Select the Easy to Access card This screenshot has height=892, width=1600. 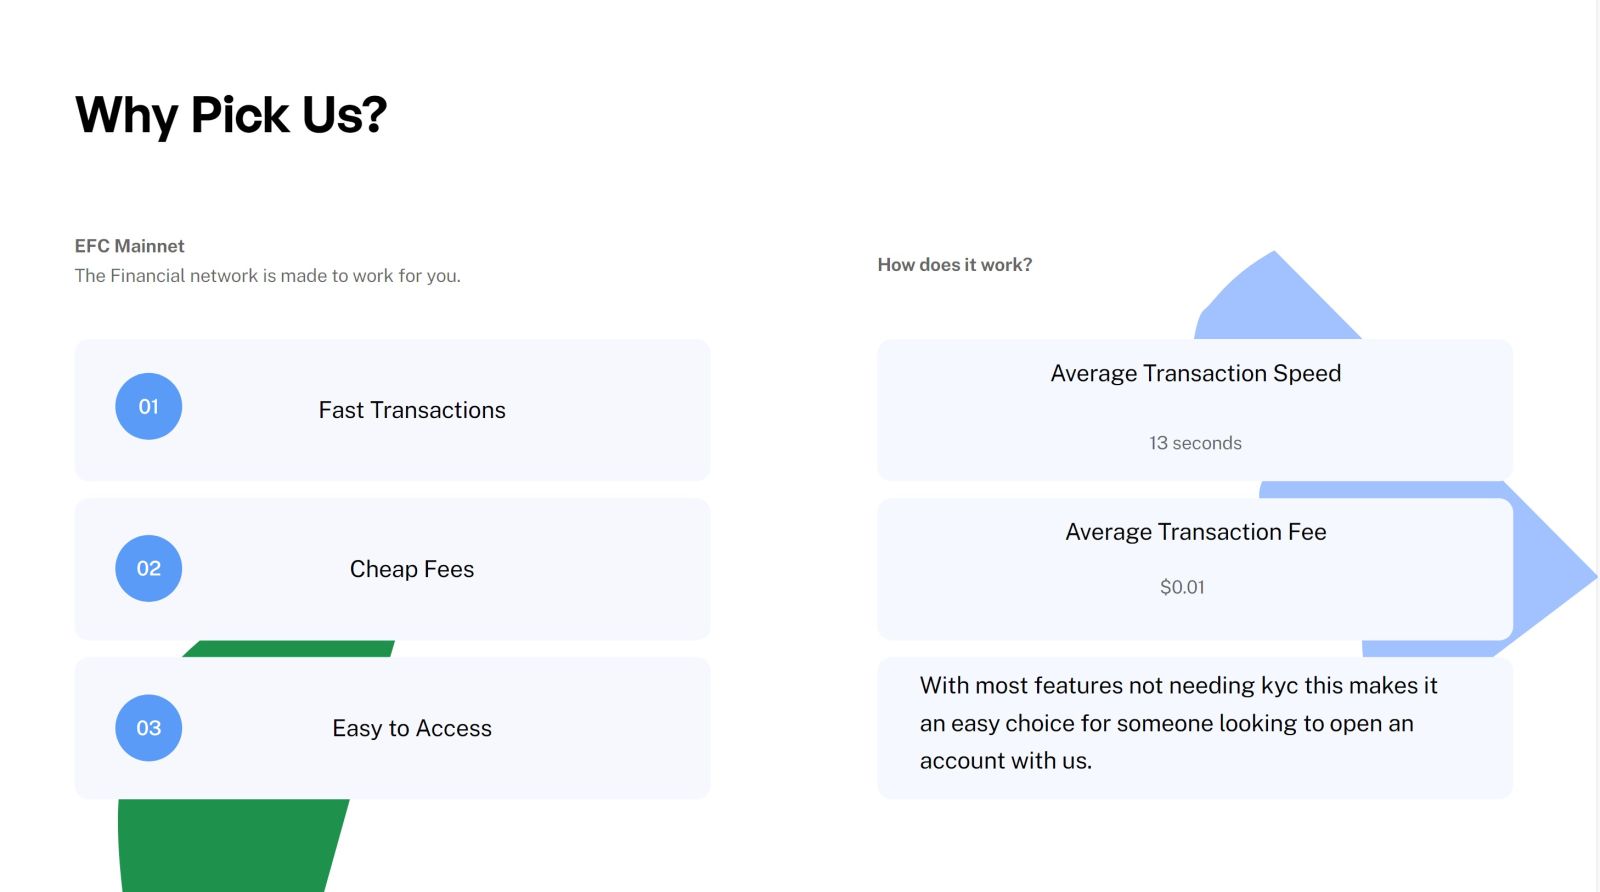pyautogui.click(x=392, y=728)
